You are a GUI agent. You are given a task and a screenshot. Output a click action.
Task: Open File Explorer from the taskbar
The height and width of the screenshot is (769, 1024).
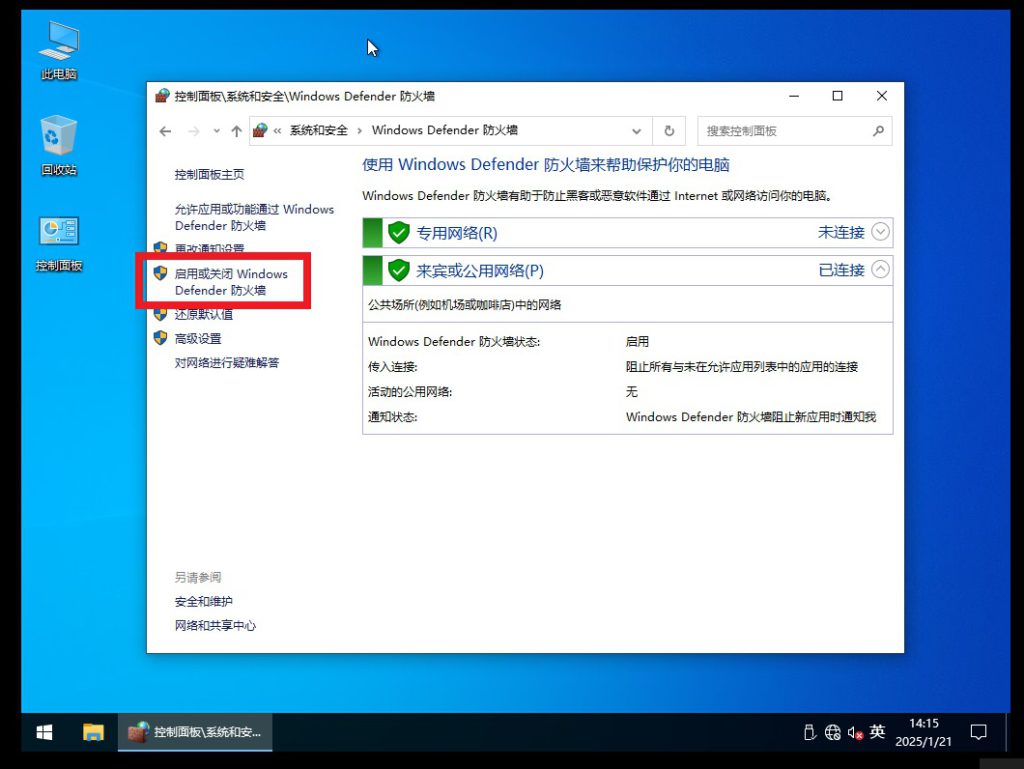[x=93, y=732]
